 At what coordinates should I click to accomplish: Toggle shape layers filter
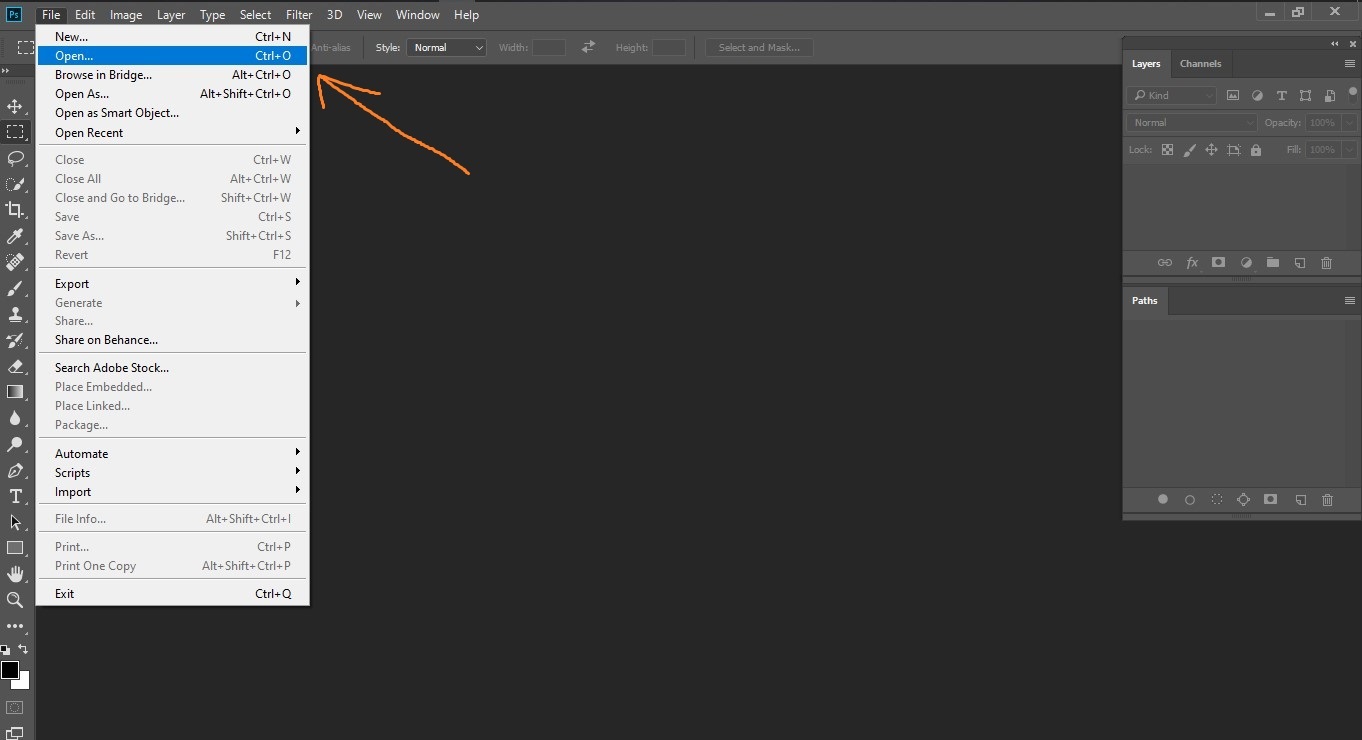pos(1305,95)
